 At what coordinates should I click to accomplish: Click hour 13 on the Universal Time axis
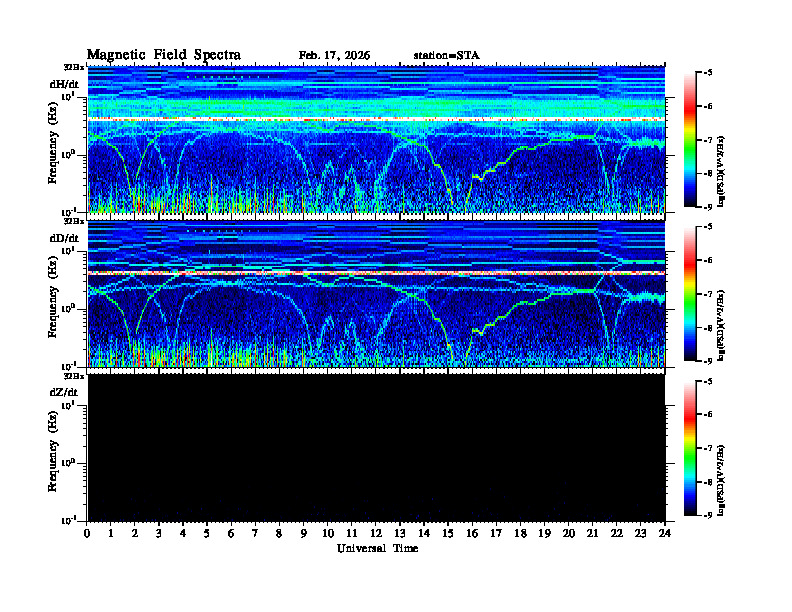pyautogui.click(x=400, y=533)
